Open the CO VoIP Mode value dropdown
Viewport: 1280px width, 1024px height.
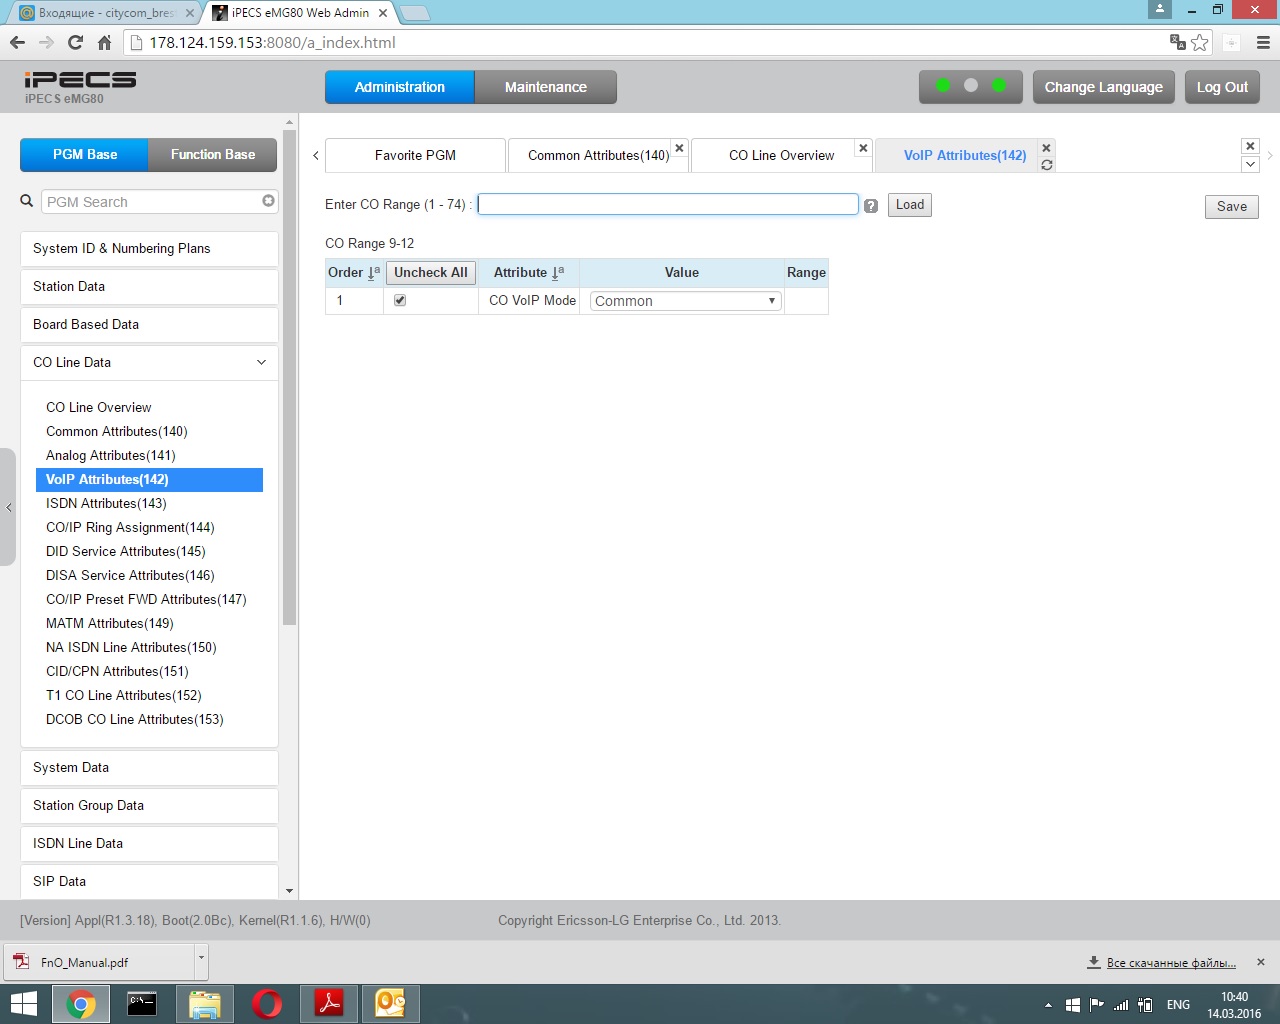coord(685,301)
